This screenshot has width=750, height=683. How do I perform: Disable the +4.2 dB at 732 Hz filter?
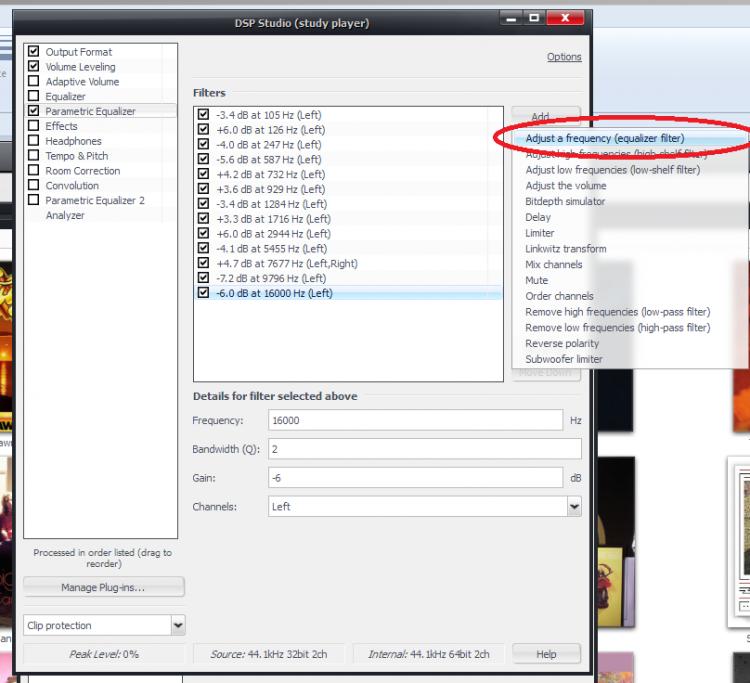pos(203,174)
